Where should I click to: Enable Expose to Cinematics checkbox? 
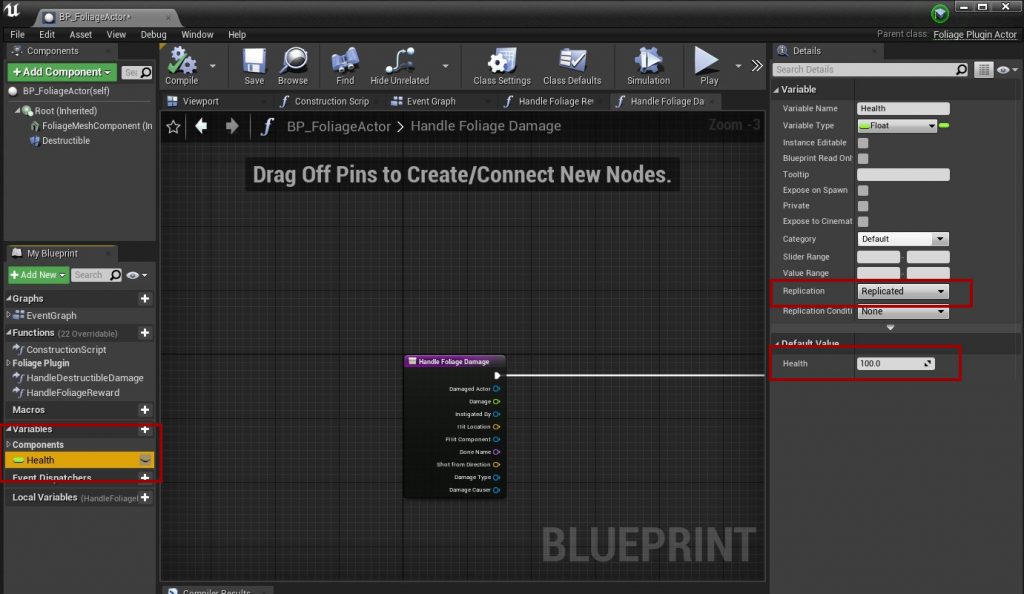(863, 221)
